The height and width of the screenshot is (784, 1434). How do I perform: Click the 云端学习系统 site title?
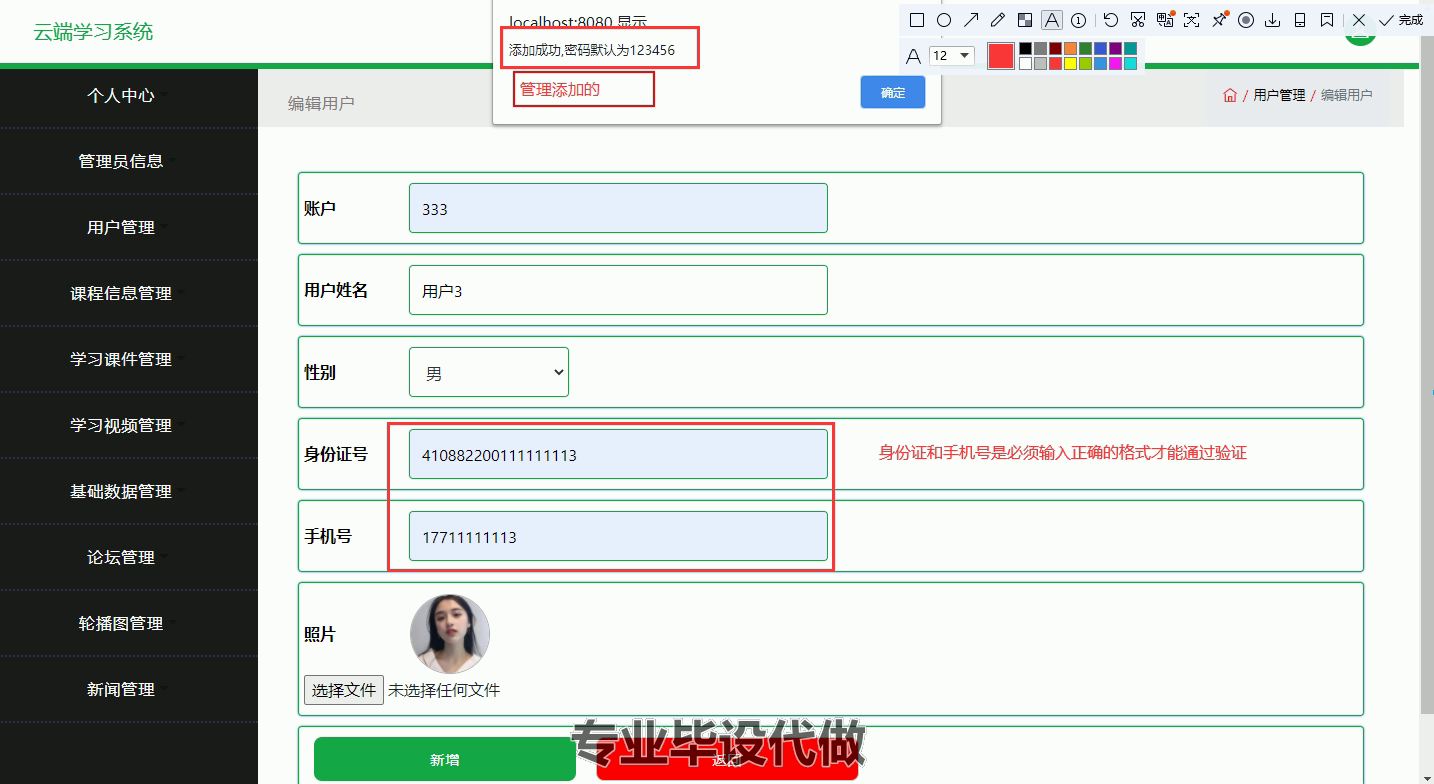[93, 31]
